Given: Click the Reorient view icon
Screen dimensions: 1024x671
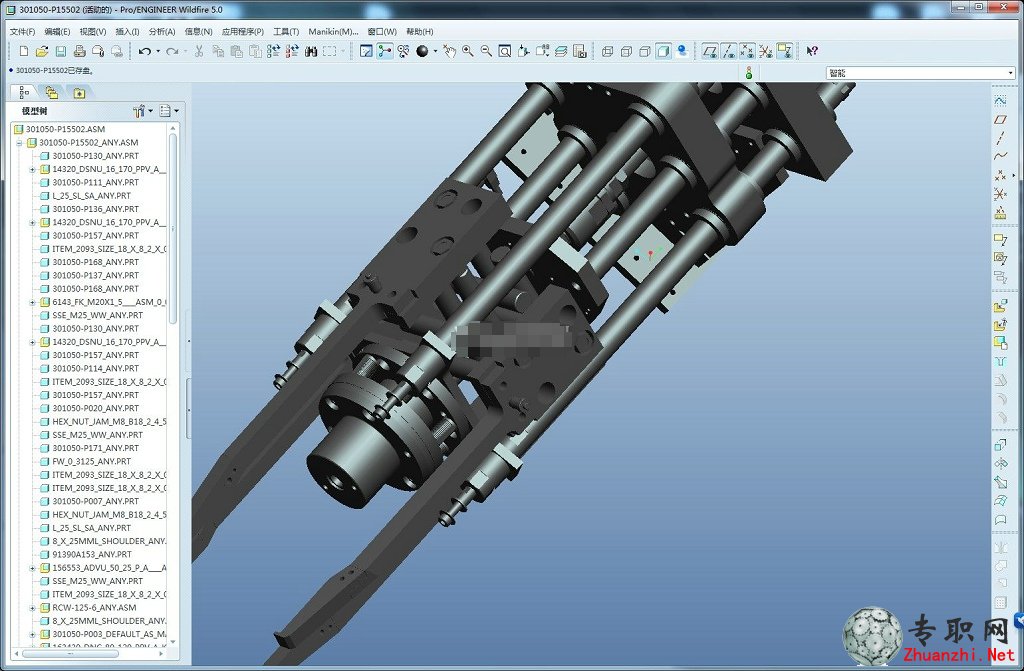Looking at the screenshot, I should coord(523,51).
